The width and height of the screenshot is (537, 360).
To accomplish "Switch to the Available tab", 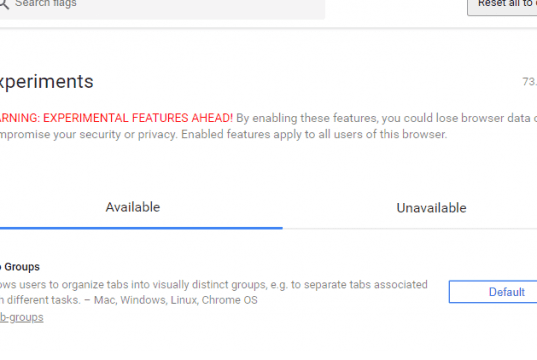I will 133,207.
